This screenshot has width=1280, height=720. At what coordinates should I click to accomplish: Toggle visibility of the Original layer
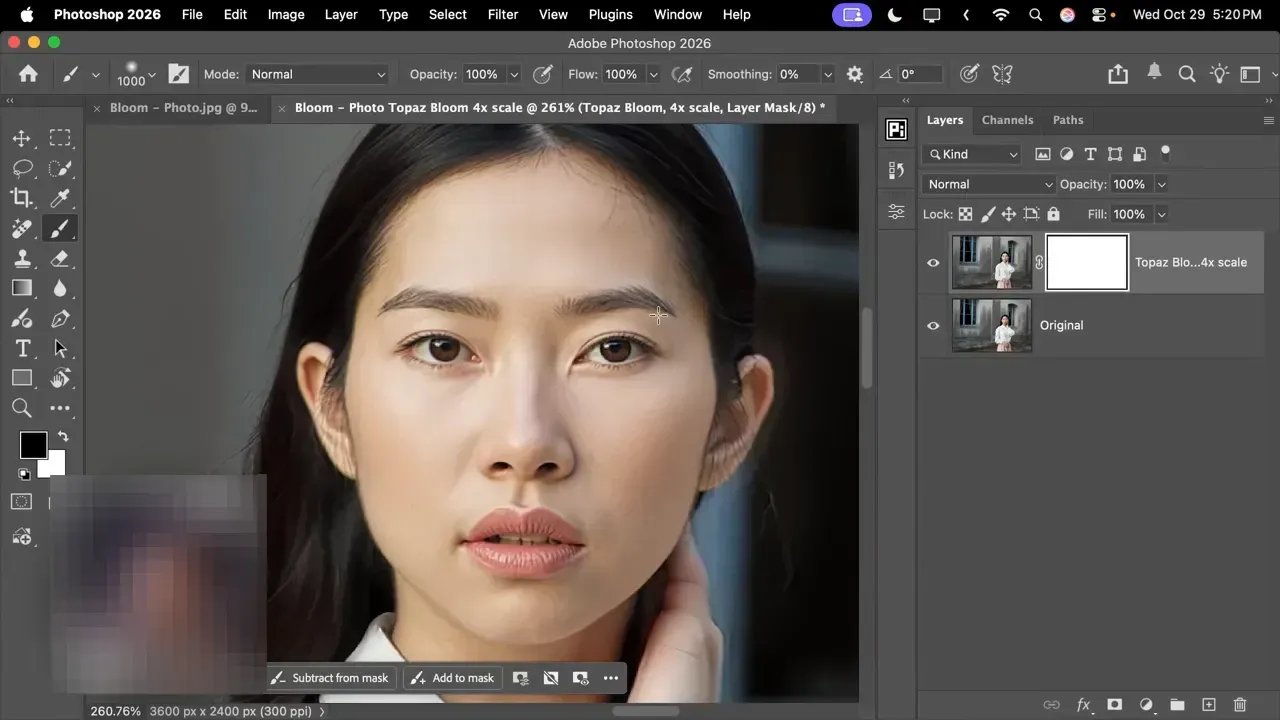933,325
